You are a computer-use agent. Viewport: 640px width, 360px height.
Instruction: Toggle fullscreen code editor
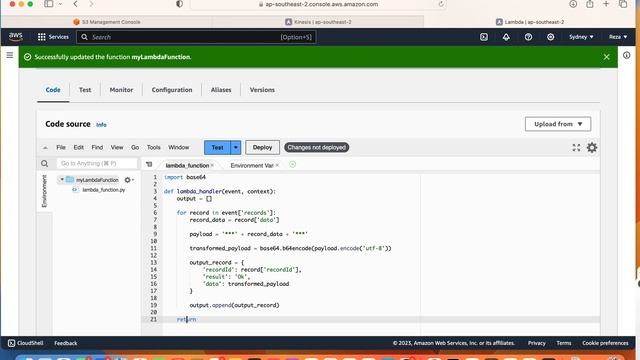point(576,147)
